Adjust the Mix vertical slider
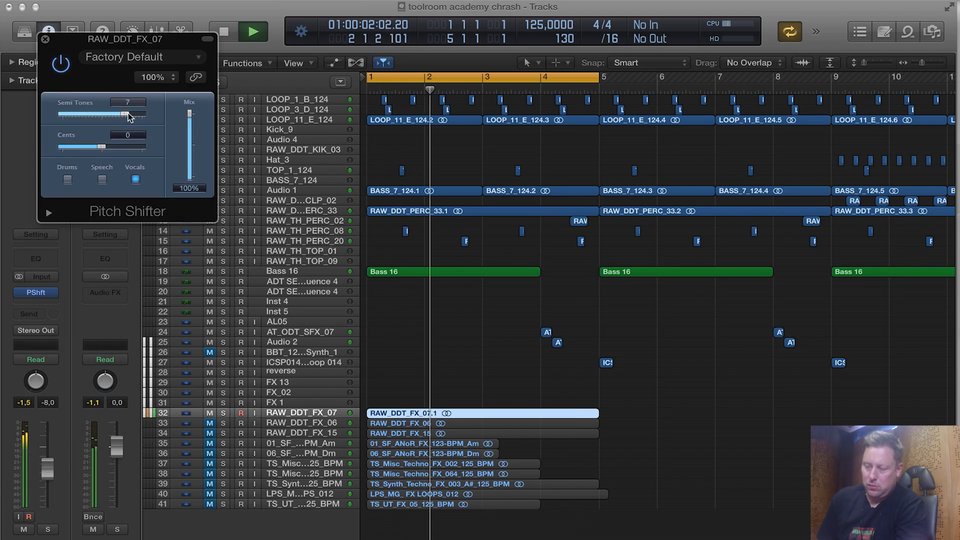Screen dimensions: 960x540 189,145
